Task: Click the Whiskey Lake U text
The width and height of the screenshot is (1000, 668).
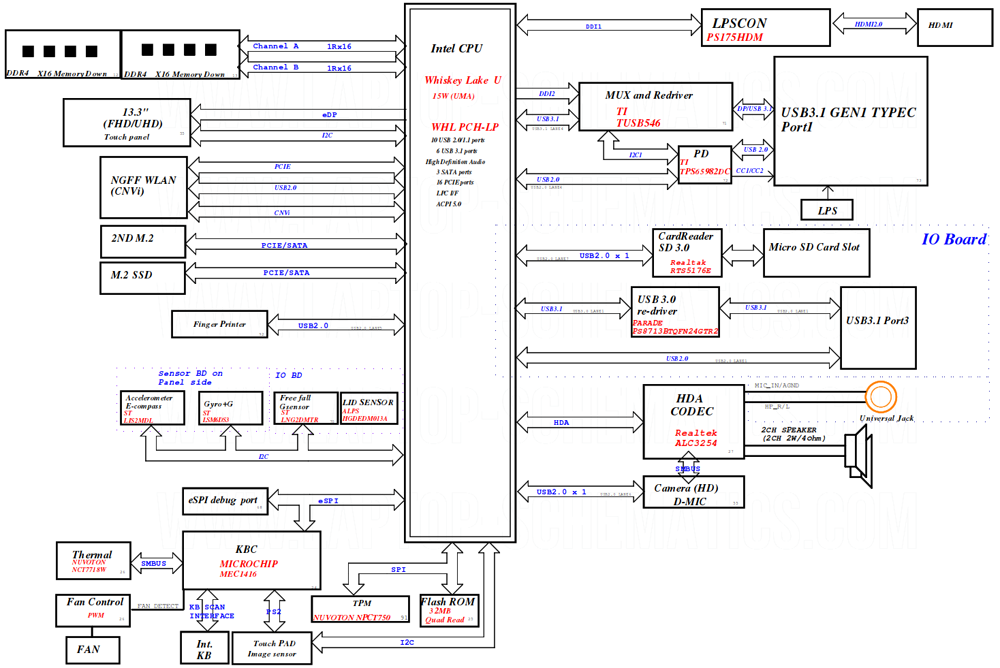Action: pyautogui.click(x=463, y=80)
